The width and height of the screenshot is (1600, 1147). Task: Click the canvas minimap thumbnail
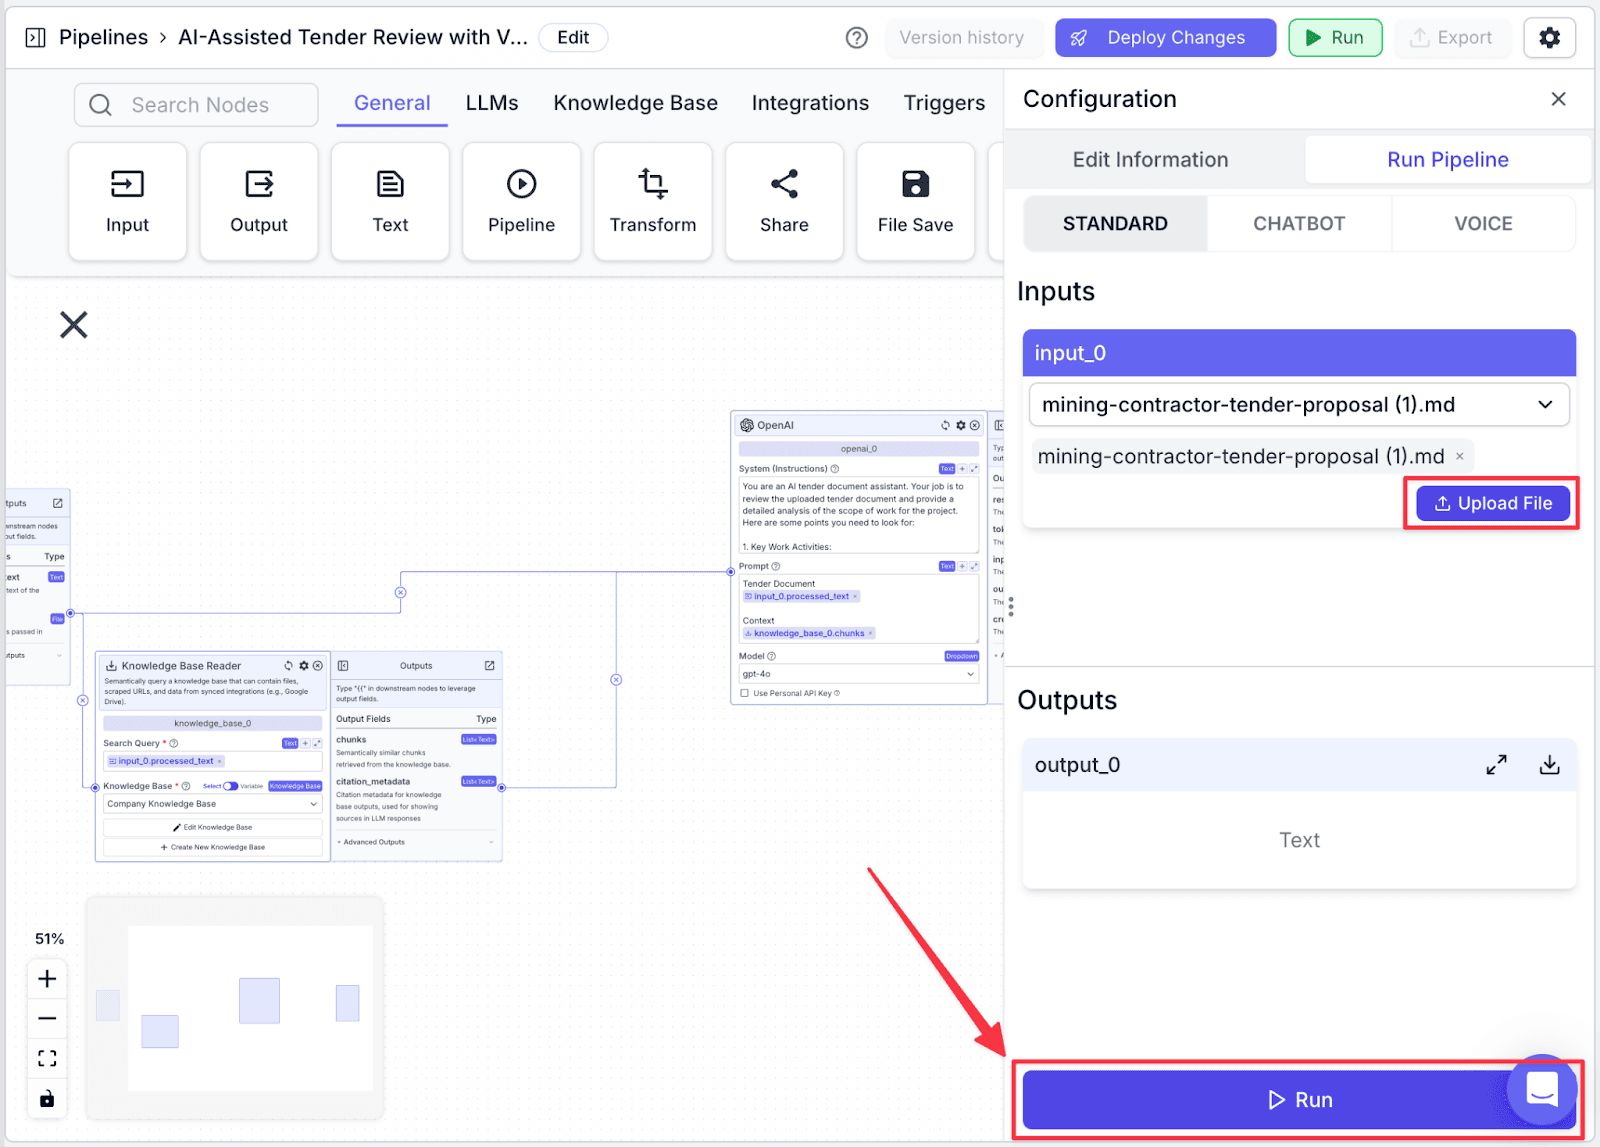pyautogui.click(x=235, y=1007)
